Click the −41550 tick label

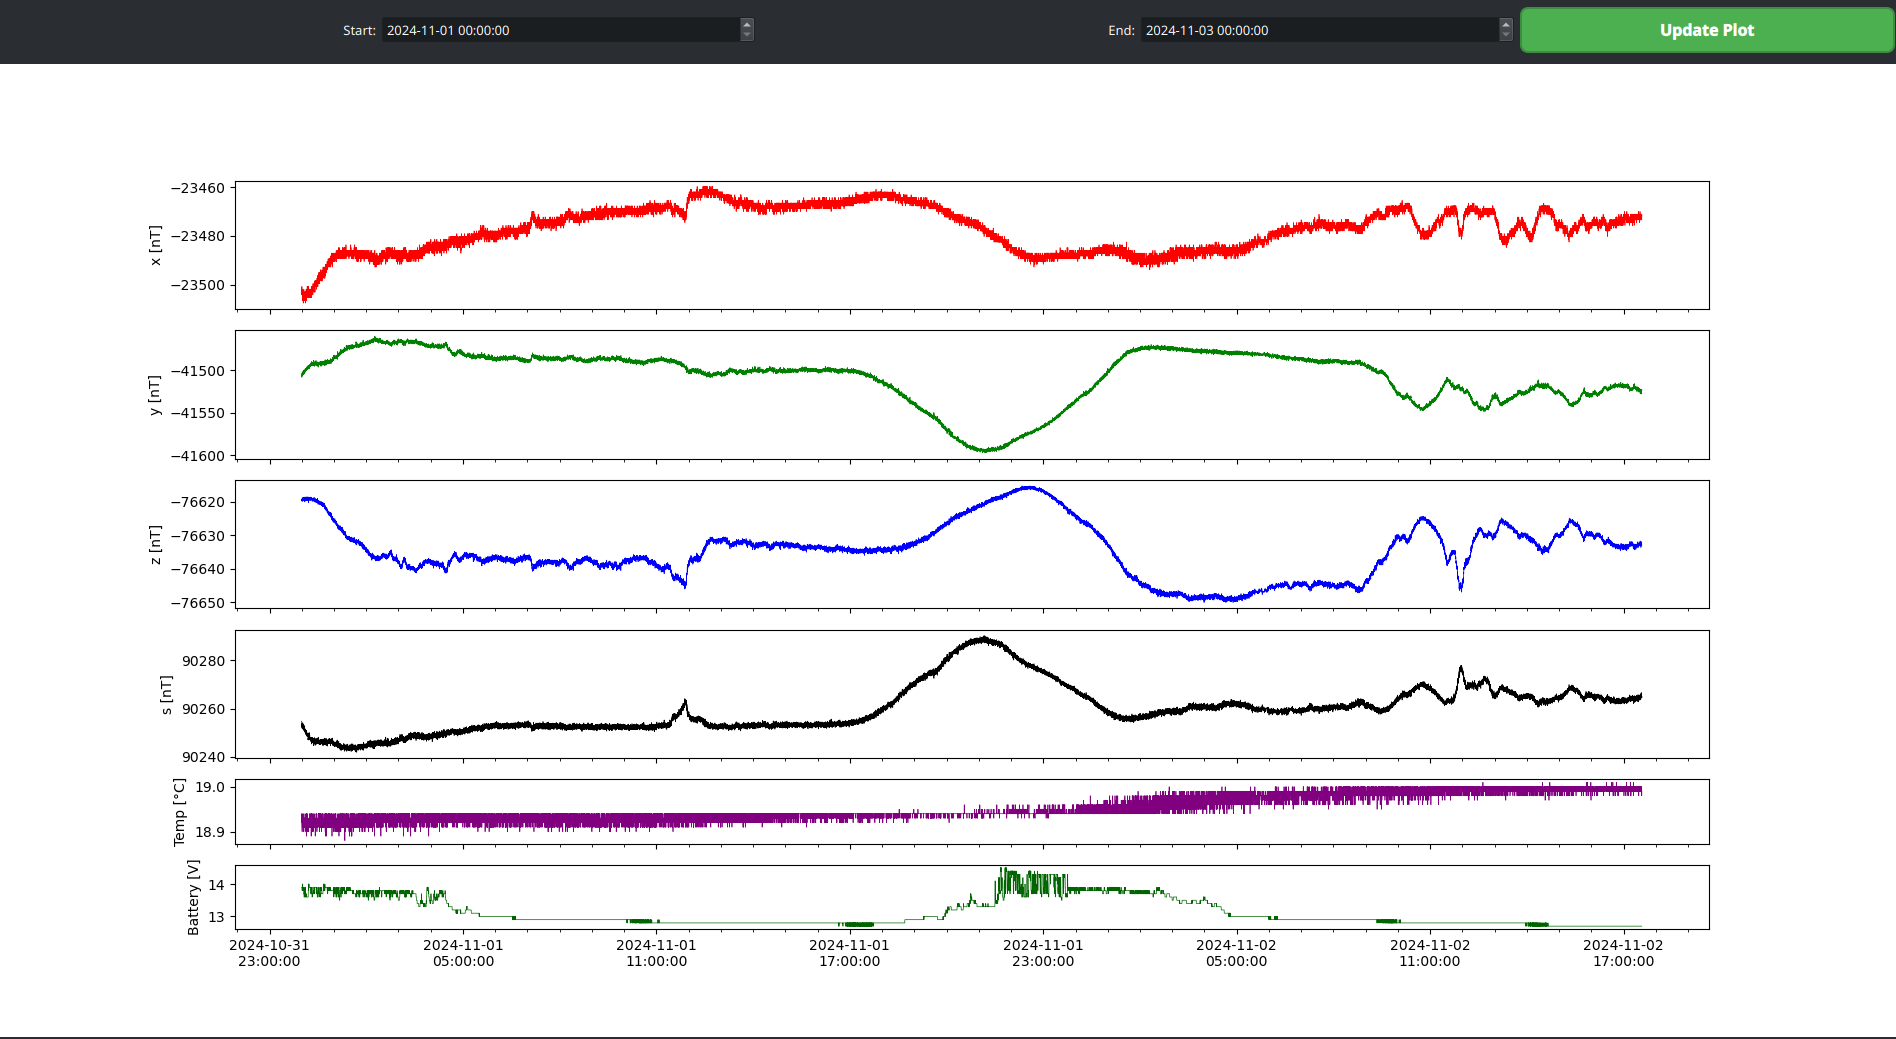coord(198,413)
